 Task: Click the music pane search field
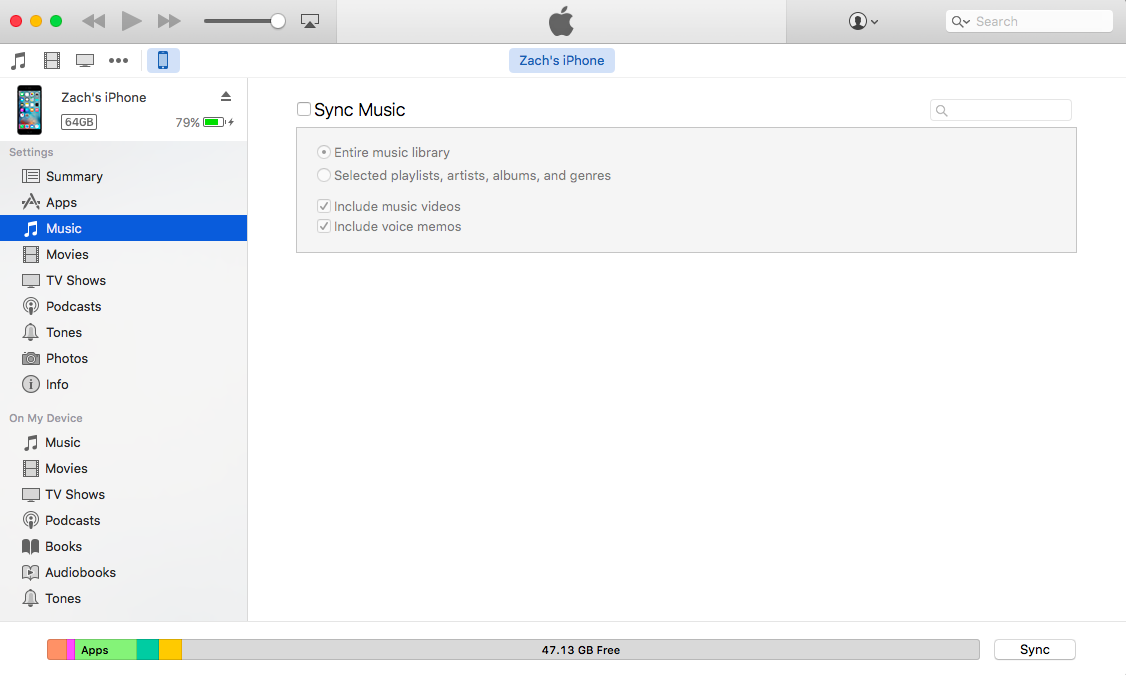tap(1000, 110)
